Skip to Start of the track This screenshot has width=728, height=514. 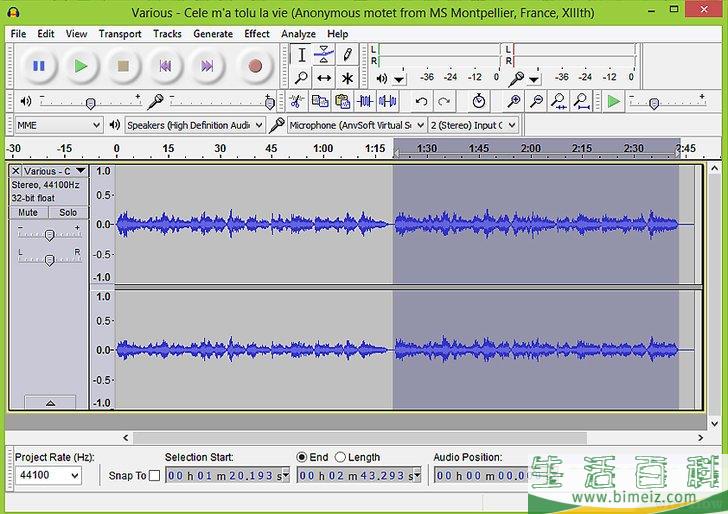[x=165, y=66]
